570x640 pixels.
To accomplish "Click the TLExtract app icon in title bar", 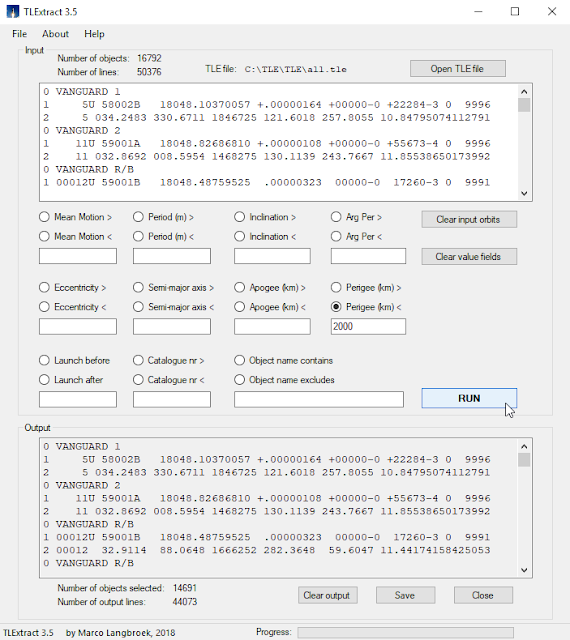I will (x=13, y=11).
